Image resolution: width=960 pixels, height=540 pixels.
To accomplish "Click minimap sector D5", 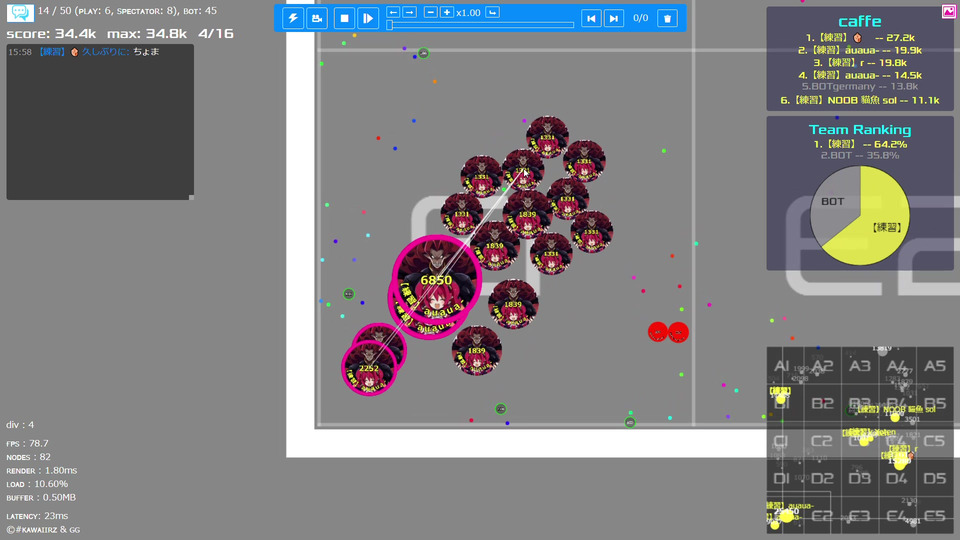I will [x=934, y=478].
